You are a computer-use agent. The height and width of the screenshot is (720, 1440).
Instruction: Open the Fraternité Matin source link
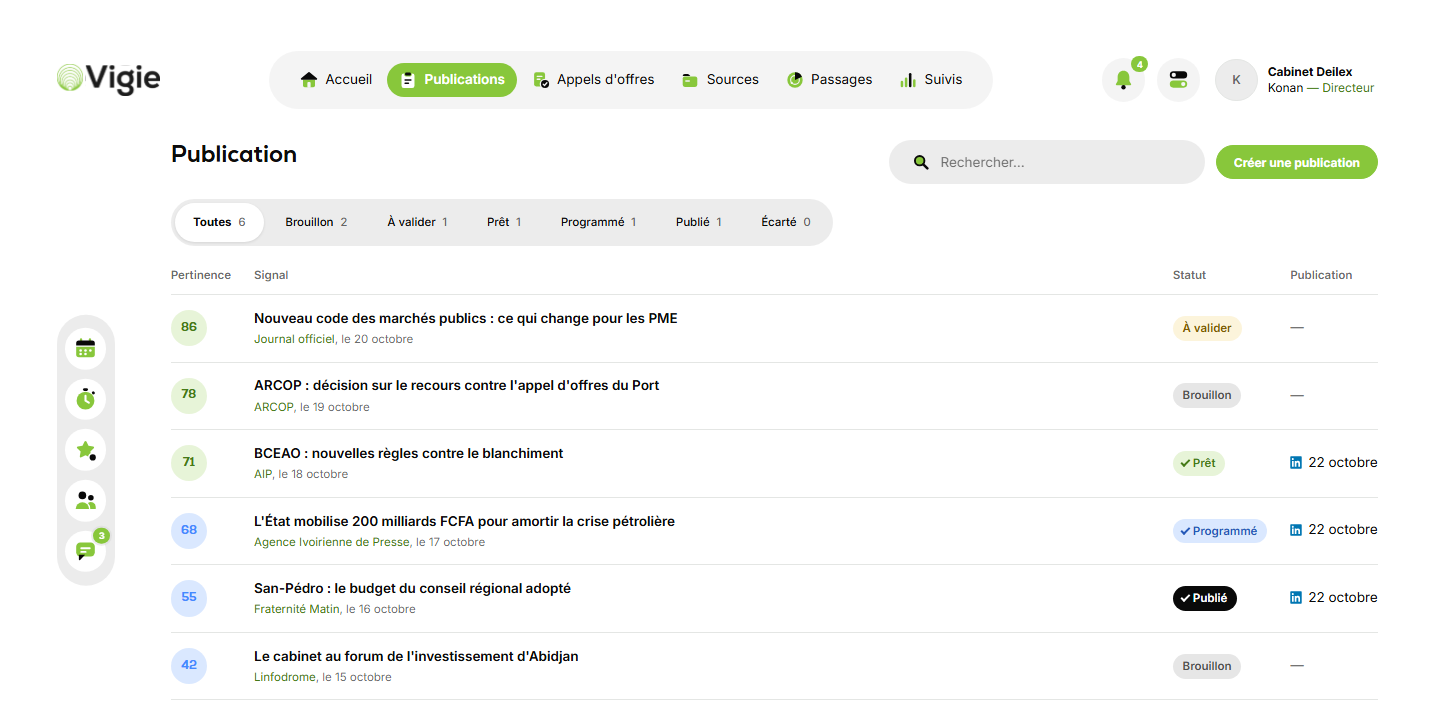click(297, 609)
